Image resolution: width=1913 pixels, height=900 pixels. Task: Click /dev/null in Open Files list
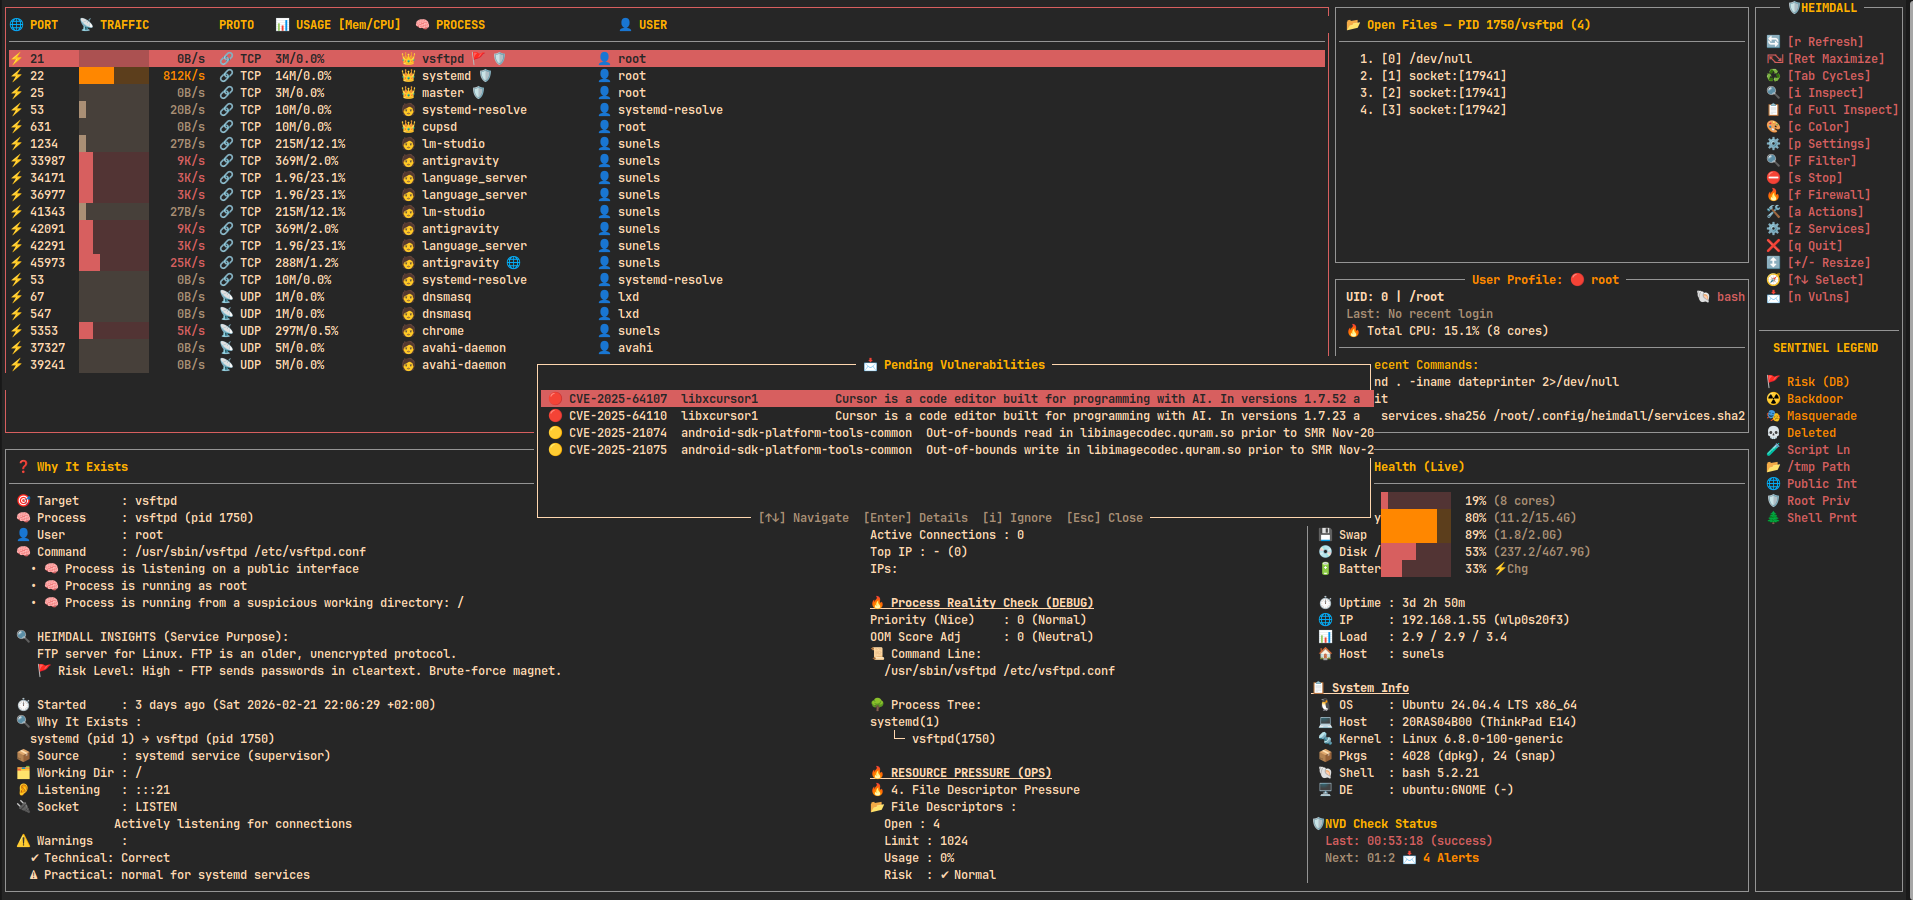pyautogui.click(x=1440, y=59)
